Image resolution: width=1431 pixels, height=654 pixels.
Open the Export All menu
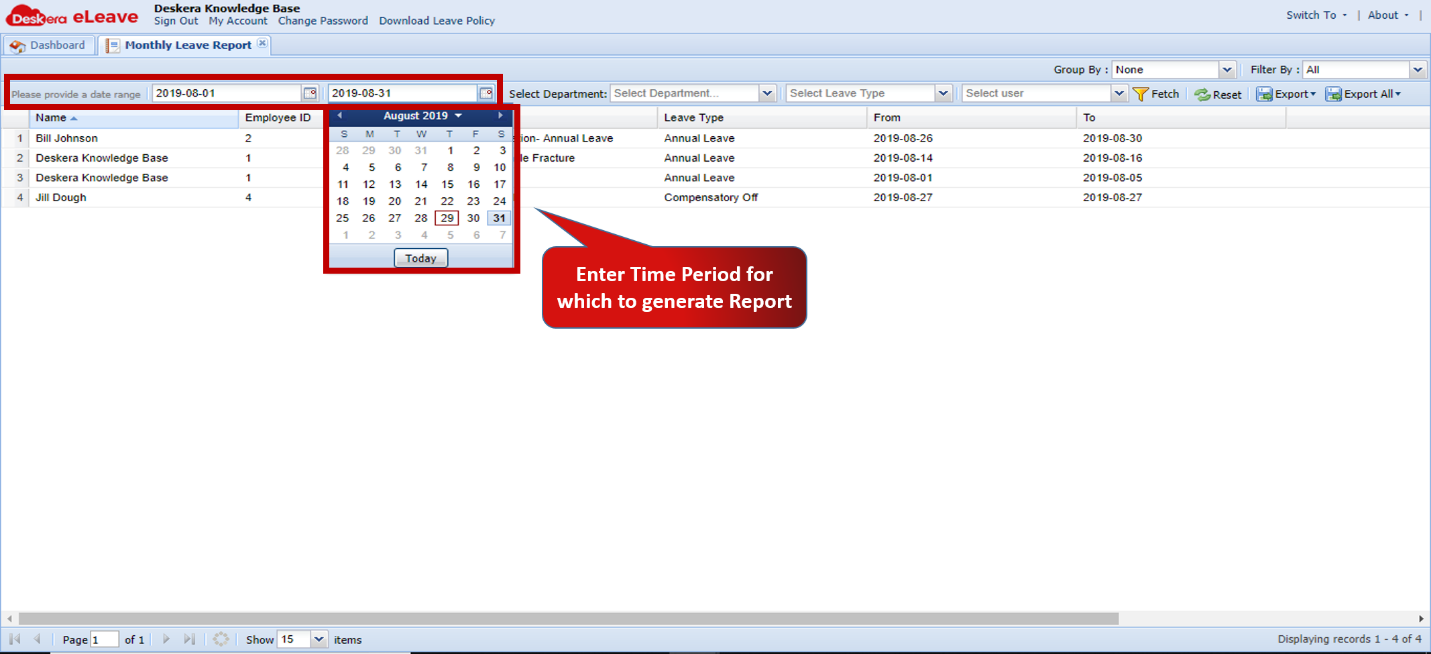[x=1364, y=94]
